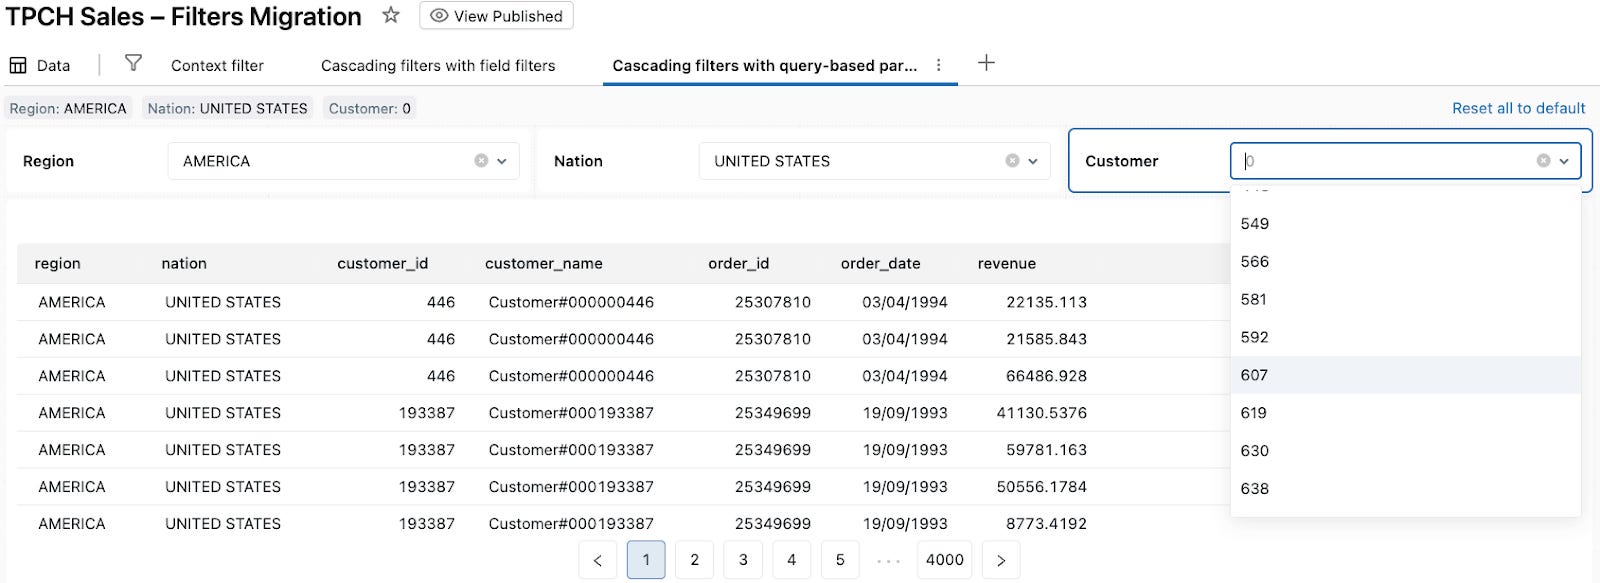Select customer 630 option
Viewport: 1600px width, 583px height.
[x=1405, y=451]
